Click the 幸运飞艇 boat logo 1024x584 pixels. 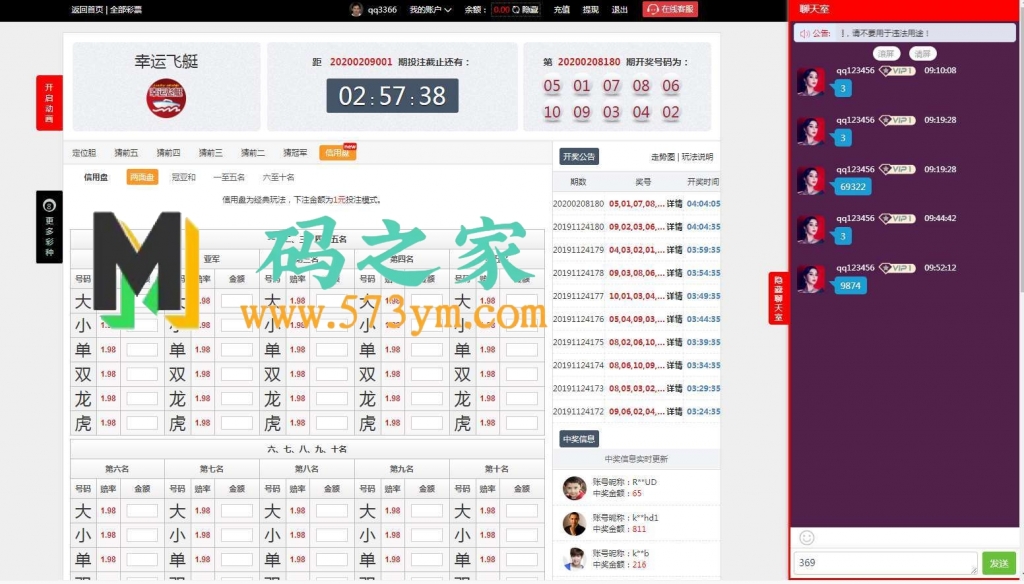point(166,98)
